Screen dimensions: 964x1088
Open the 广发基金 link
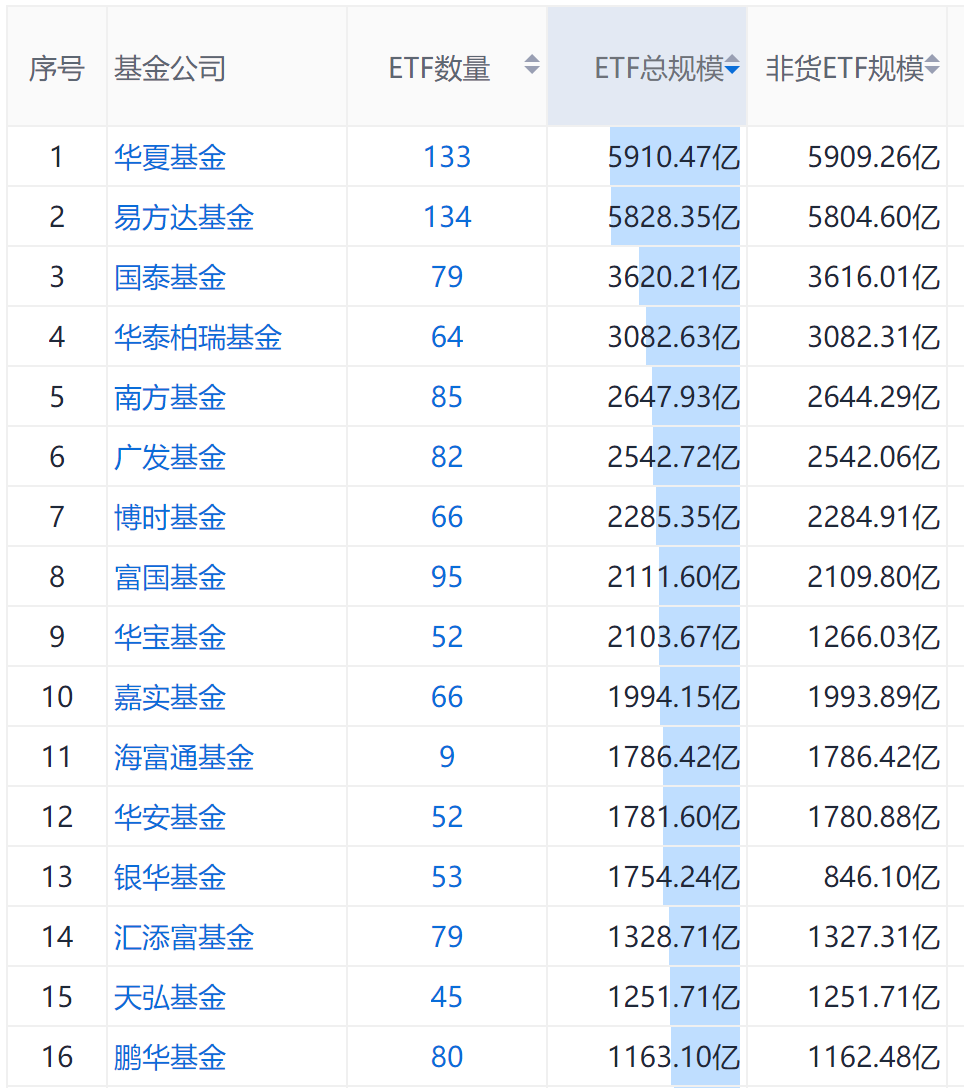pyautogui.click(x=170, y=457)
